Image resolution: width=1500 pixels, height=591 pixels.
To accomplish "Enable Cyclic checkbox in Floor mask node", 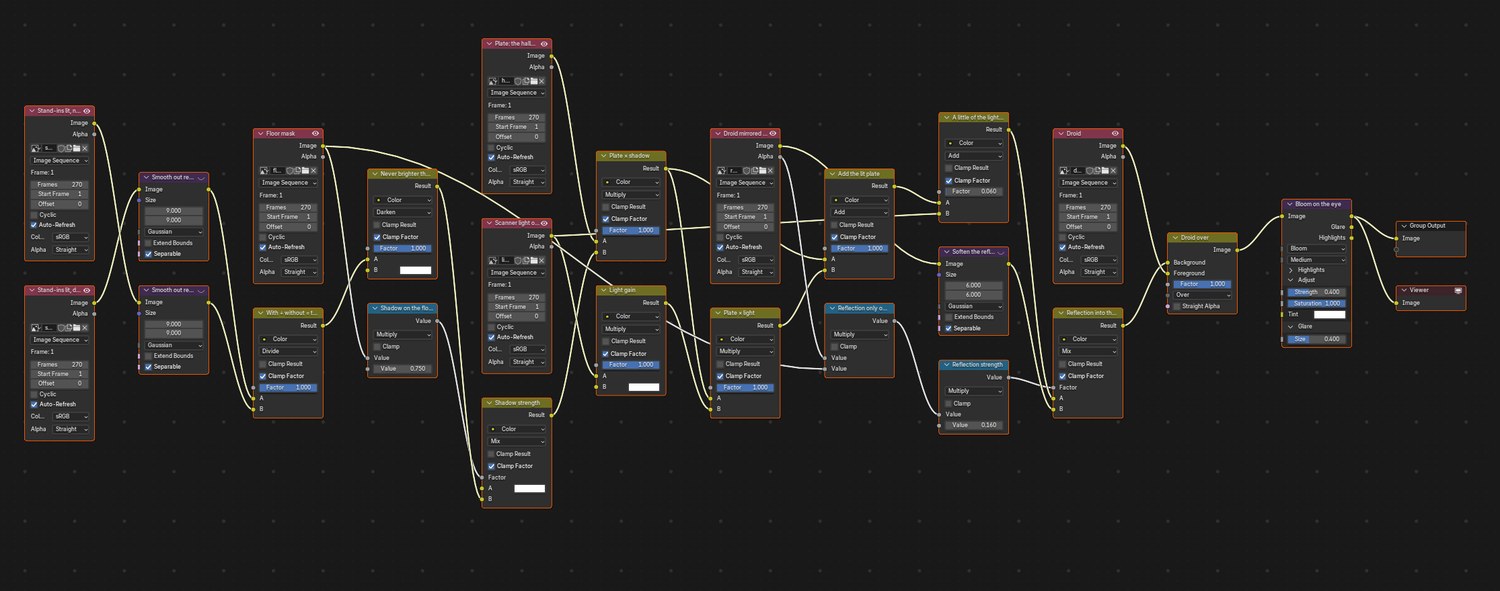I will click(x=263, y=237).
